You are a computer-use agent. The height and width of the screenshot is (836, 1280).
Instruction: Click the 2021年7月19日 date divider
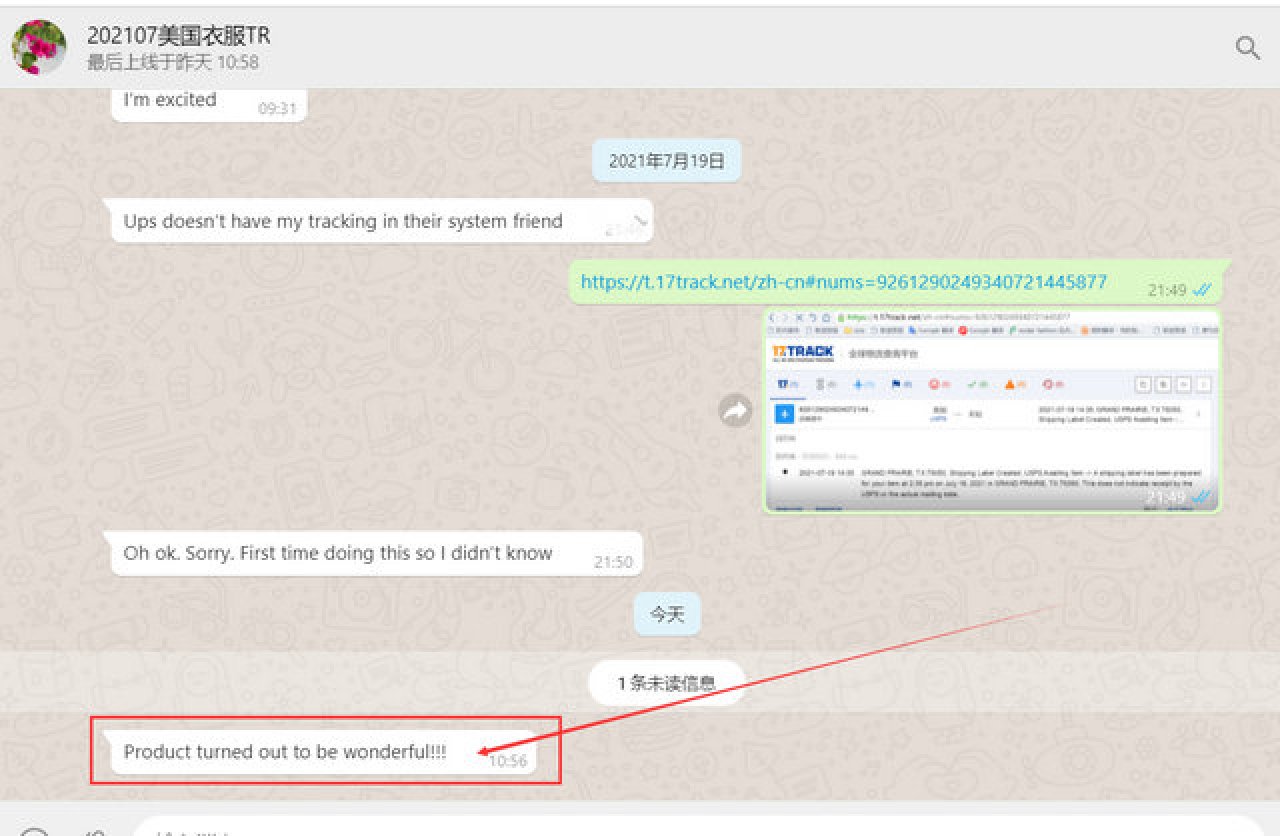(x=666, y=160)
